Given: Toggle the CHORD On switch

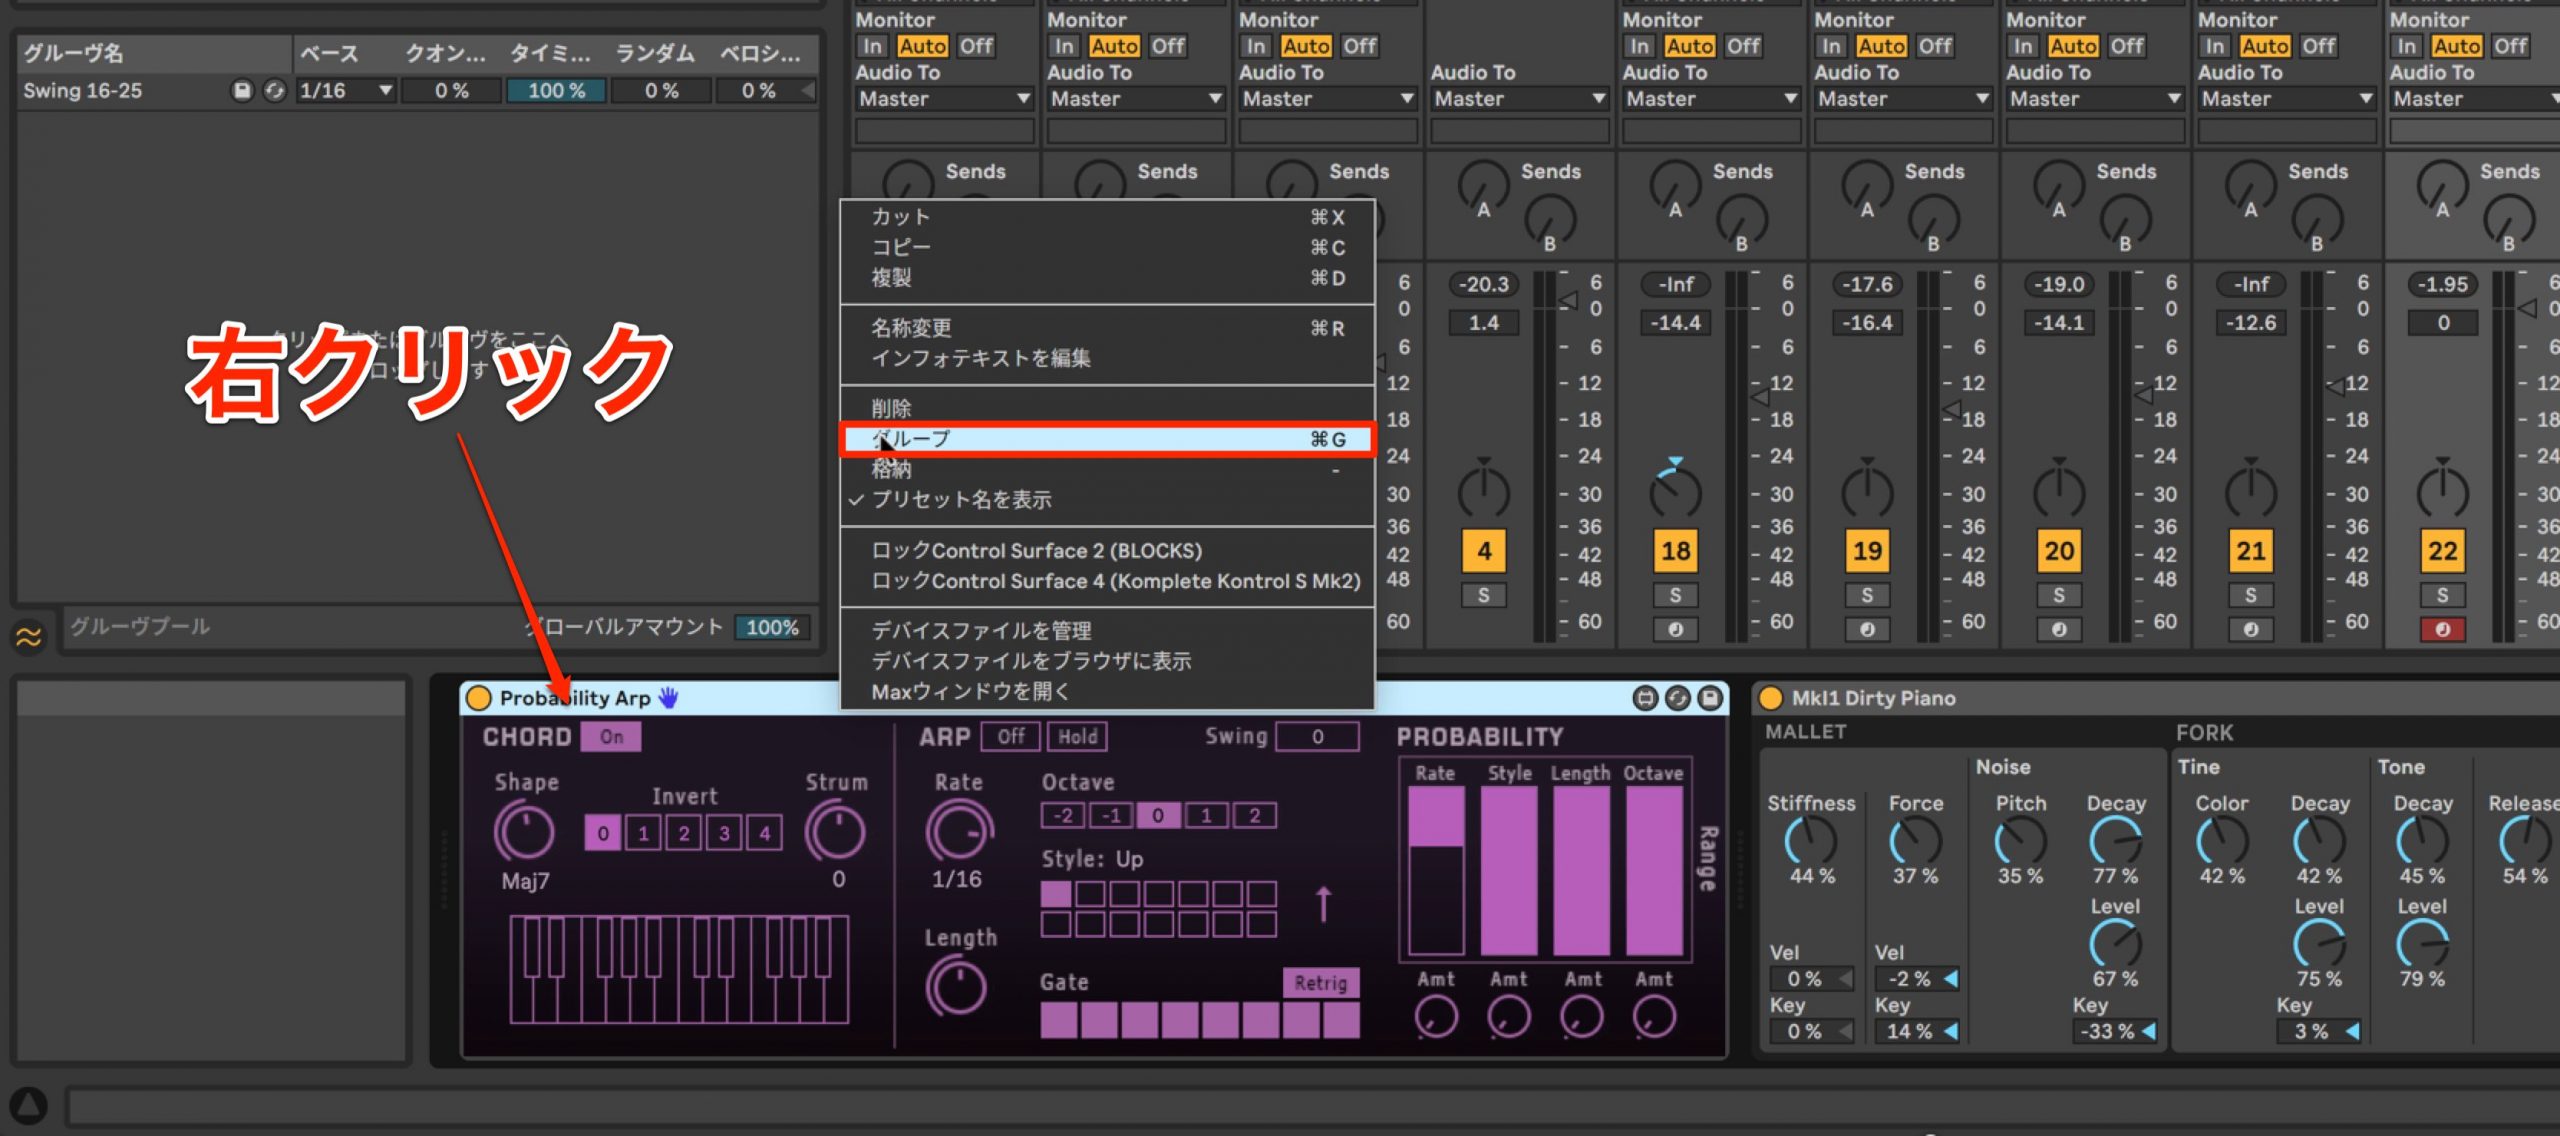Looking at the screenshot, I should 611,737.
